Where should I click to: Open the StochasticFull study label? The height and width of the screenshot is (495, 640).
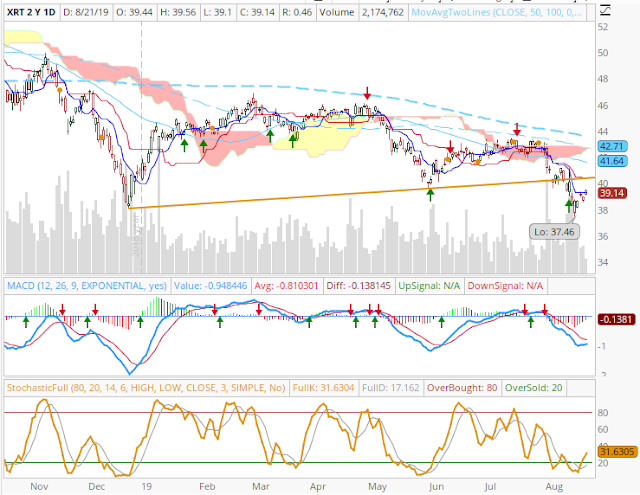146,388
